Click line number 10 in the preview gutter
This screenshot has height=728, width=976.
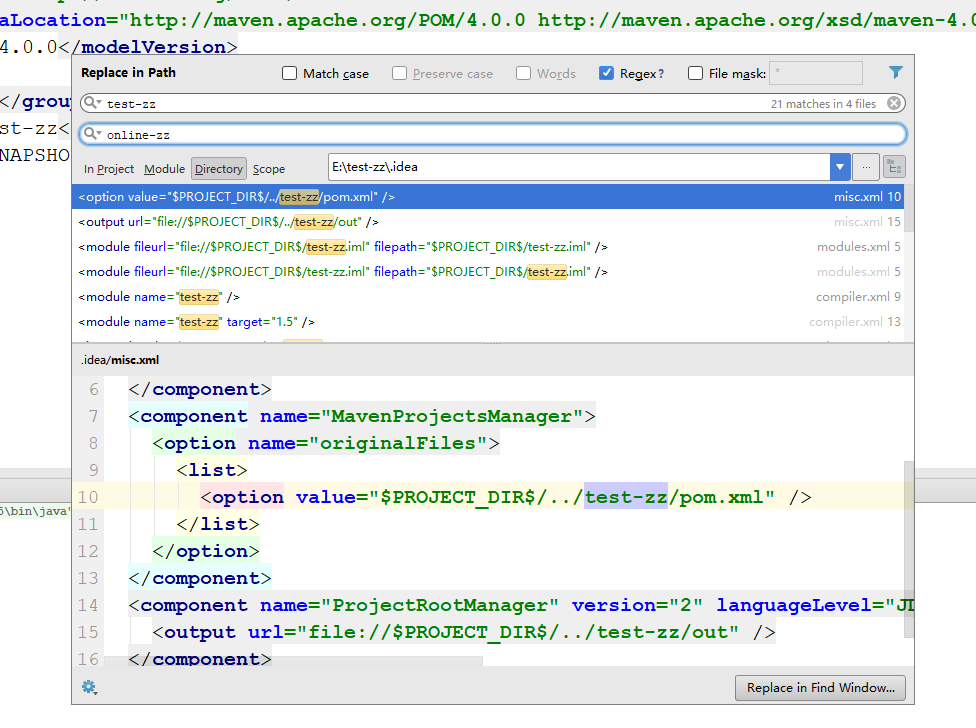coord(88,497)
